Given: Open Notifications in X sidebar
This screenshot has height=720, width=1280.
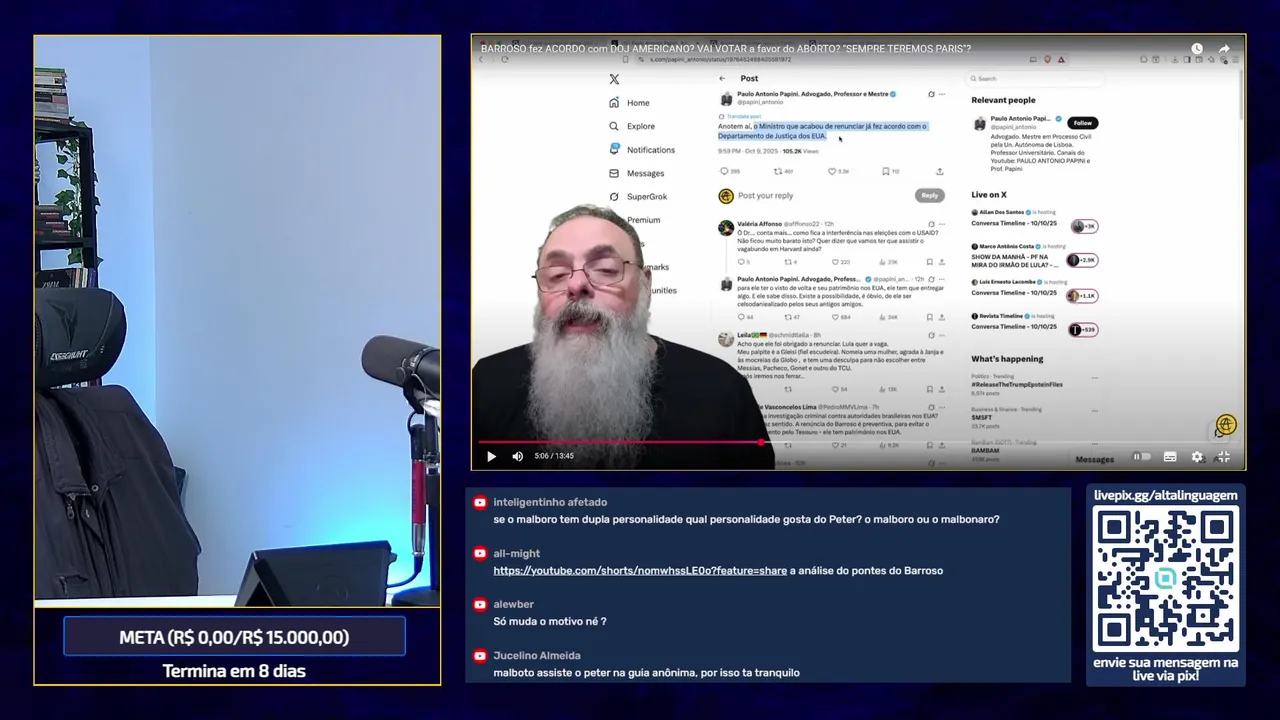Looking at the screenshot, I should [x=642, y=150].
